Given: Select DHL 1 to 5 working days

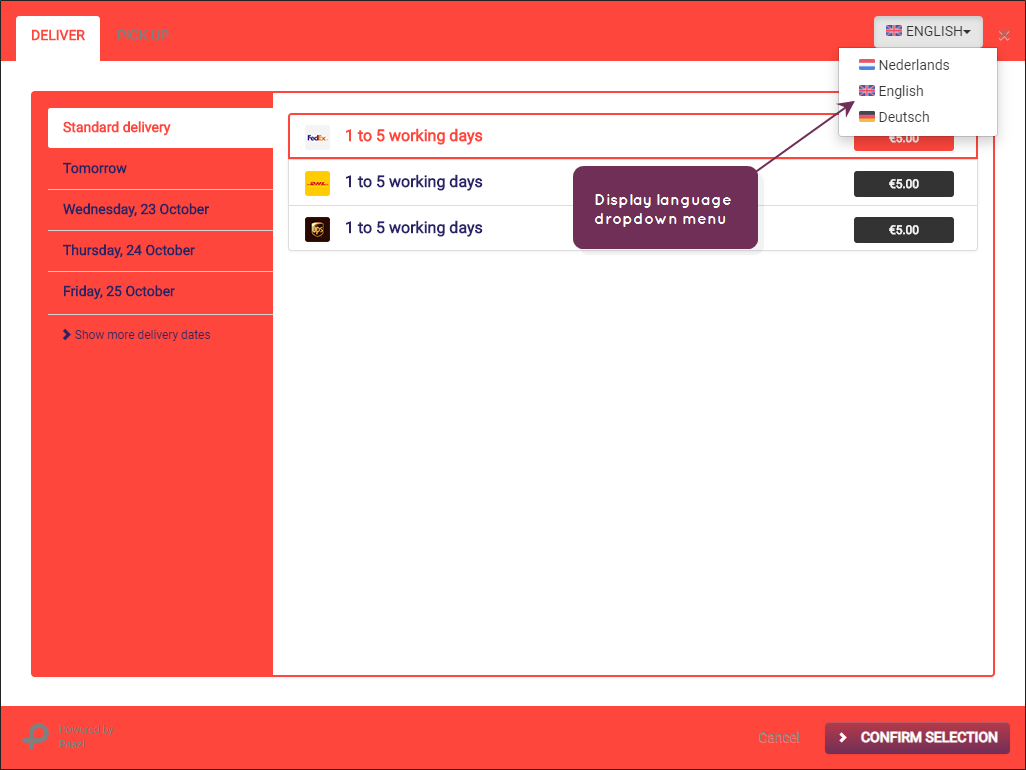Looking at the screenshot, I should tap(632, 183).
